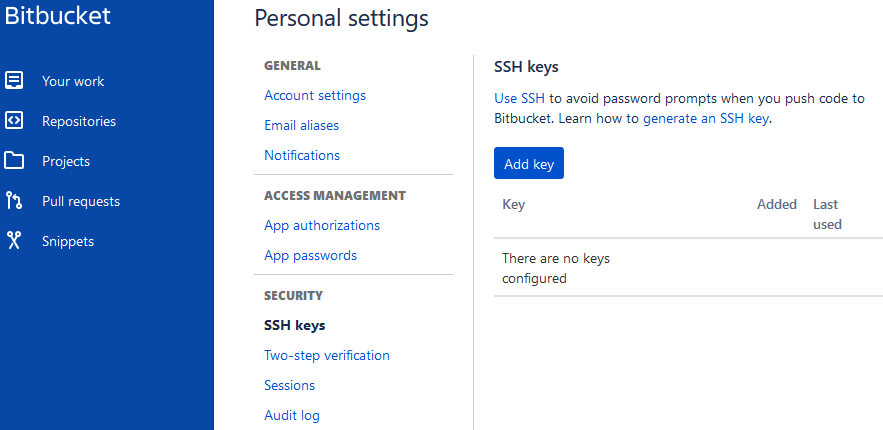The image size is (883, 430).
Task: Go to Email aliases settings
Action: (x=301, y=125)
